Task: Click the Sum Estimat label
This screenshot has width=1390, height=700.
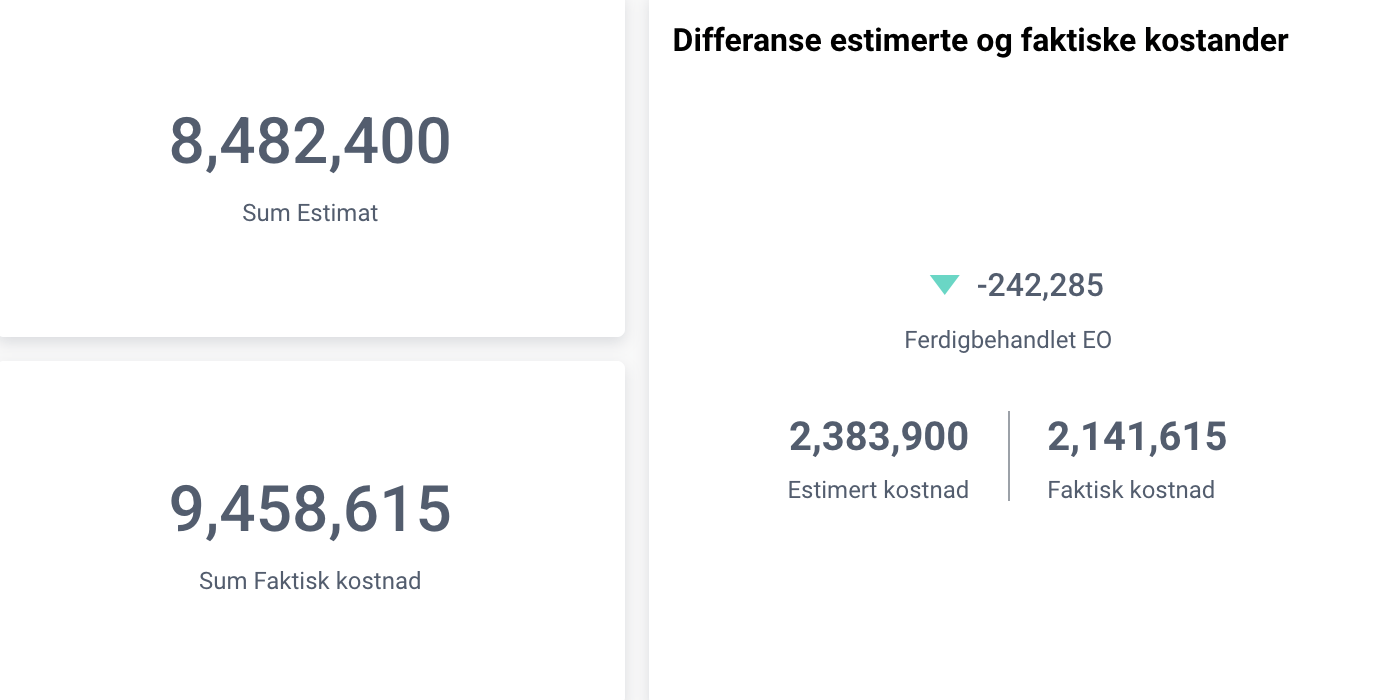Action: pyautogui.click(x=310, y=213)
